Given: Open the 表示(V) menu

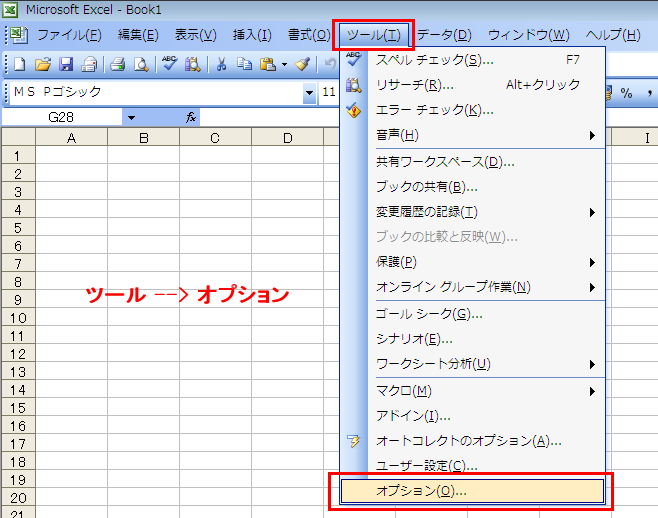Looking at the screenshot, I should [x=196, y=35].
